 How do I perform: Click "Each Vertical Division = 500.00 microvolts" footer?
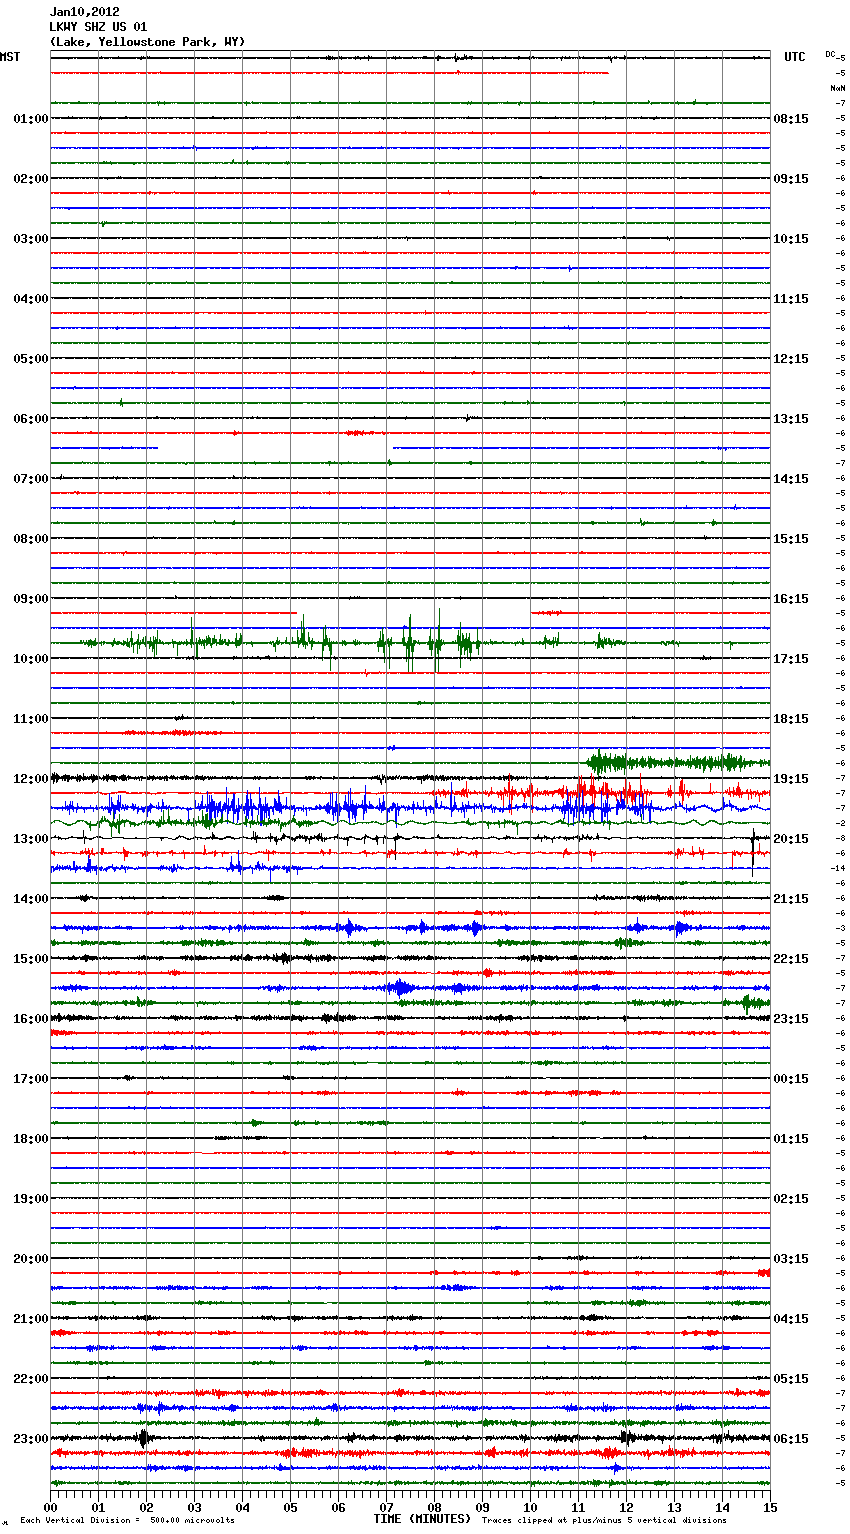[x=127, y=1521]
